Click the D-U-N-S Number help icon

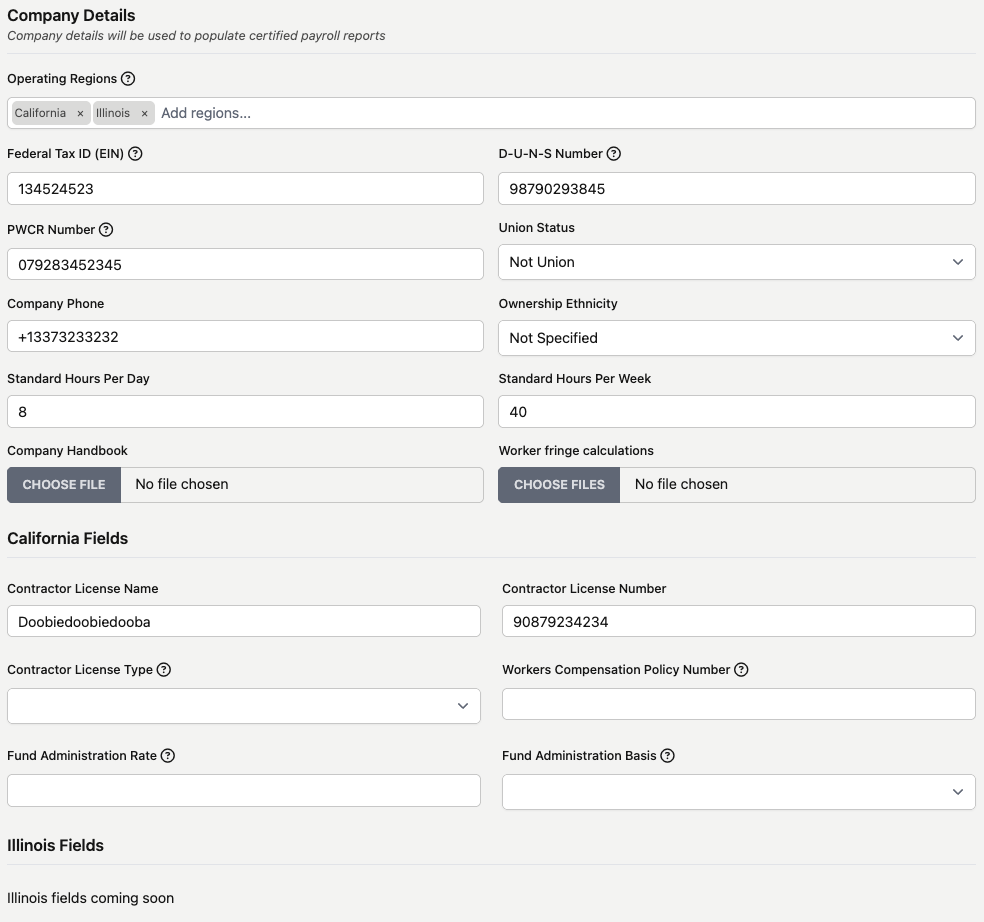(x=614, y=154)
